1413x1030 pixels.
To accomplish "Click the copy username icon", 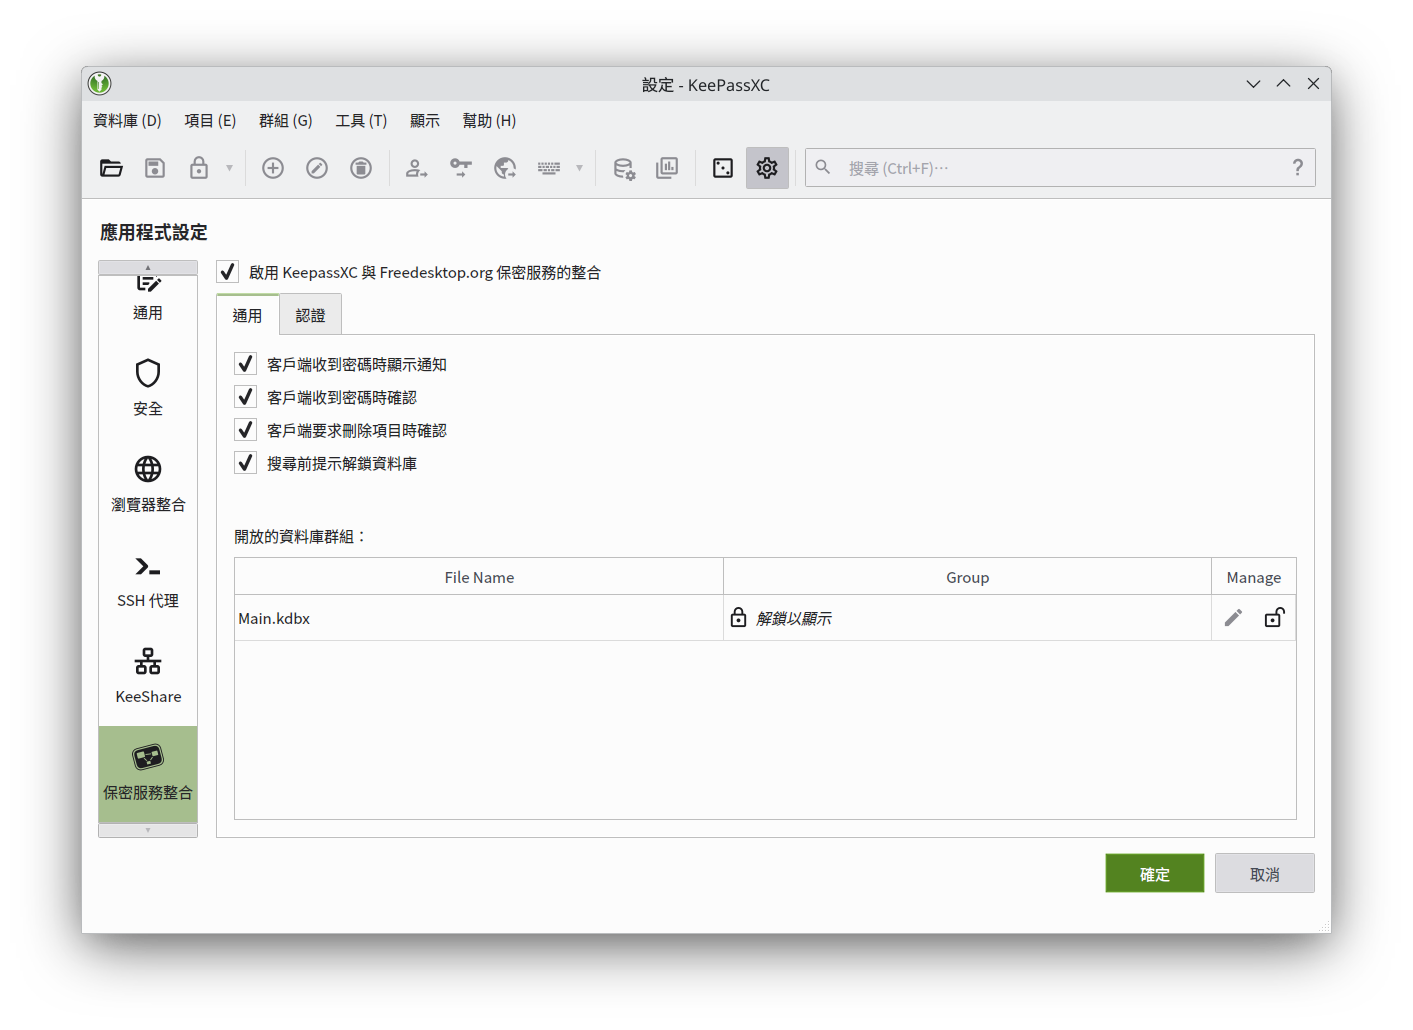I will (416, 168).
